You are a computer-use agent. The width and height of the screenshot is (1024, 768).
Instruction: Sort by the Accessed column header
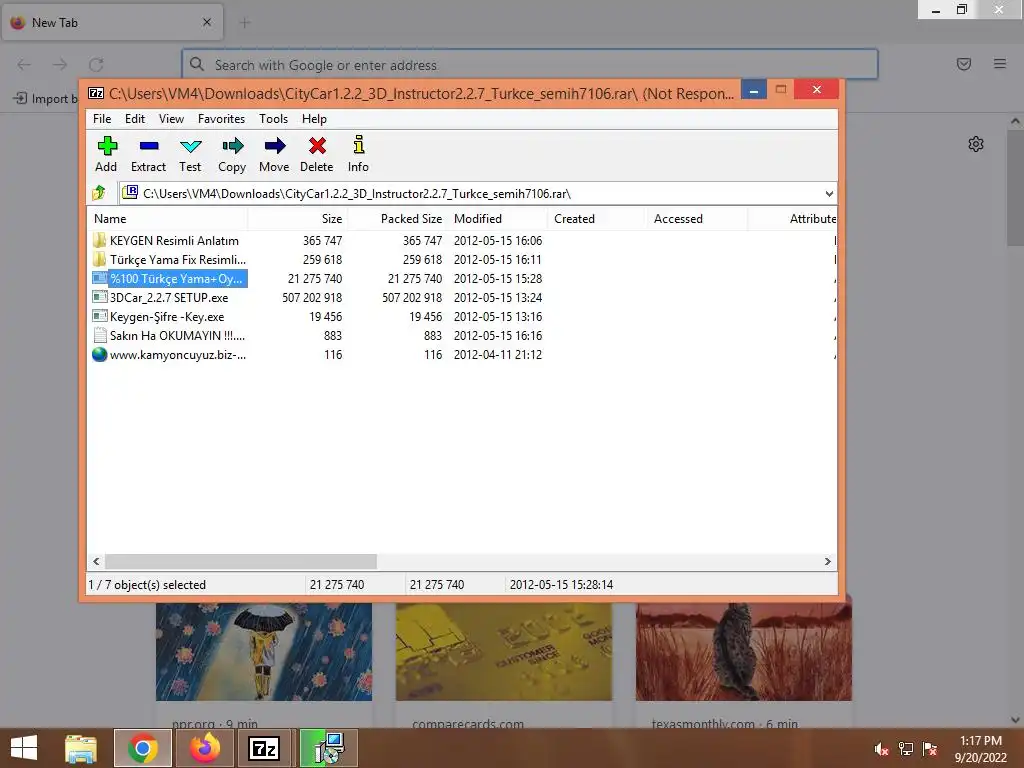point(697,219)
